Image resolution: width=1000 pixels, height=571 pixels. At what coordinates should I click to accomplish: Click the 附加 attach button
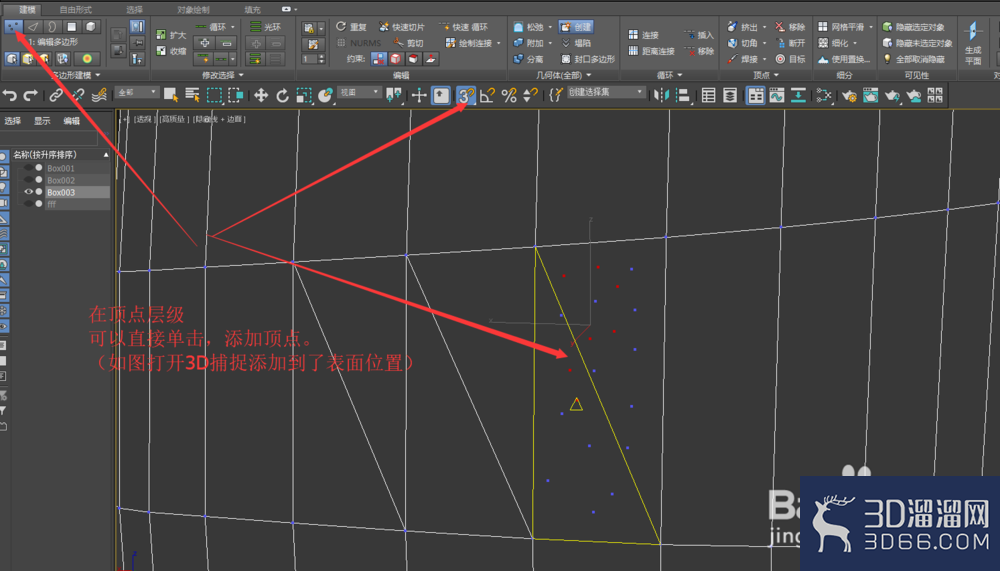coord(529,43)
